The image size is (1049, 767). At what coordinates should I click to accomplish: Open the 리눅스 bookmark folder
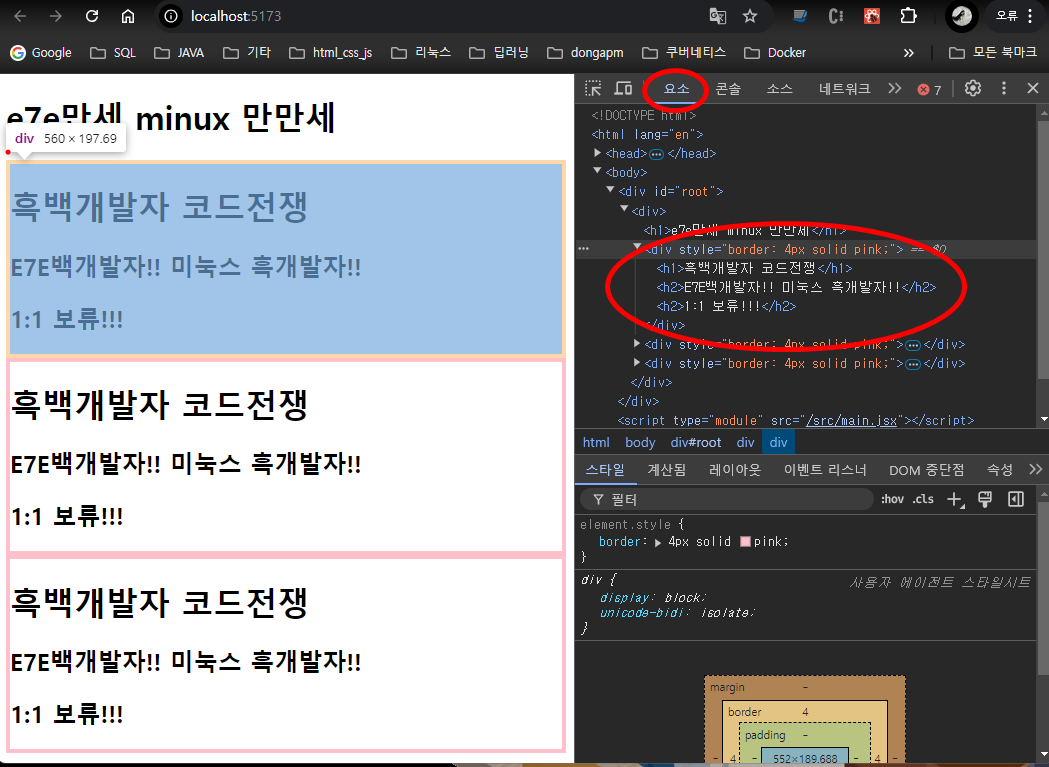(x=421, y=53)
